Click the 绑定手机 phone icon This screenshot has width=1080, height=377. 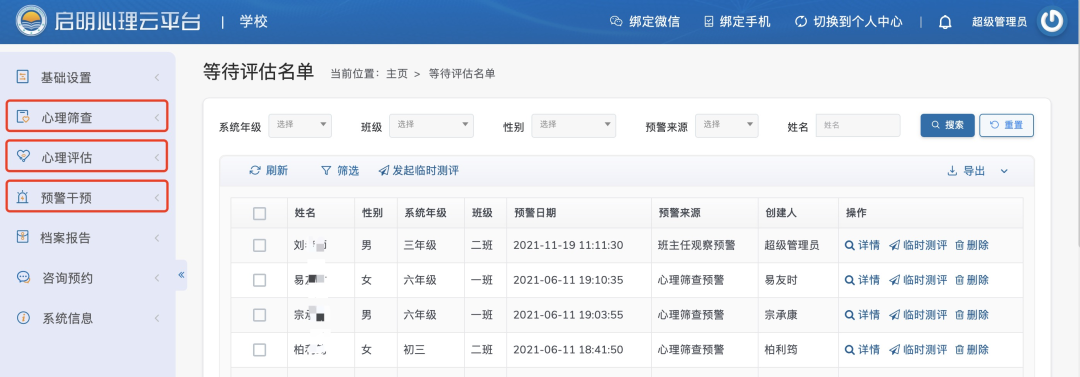709,21
